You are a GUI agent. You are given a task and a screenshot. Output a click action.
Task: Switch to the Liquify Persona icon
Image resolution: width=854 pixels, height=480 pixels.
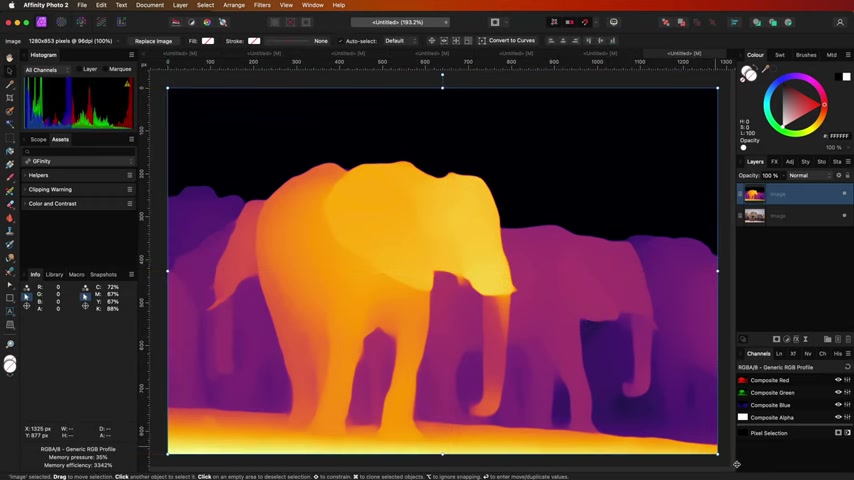61,22
